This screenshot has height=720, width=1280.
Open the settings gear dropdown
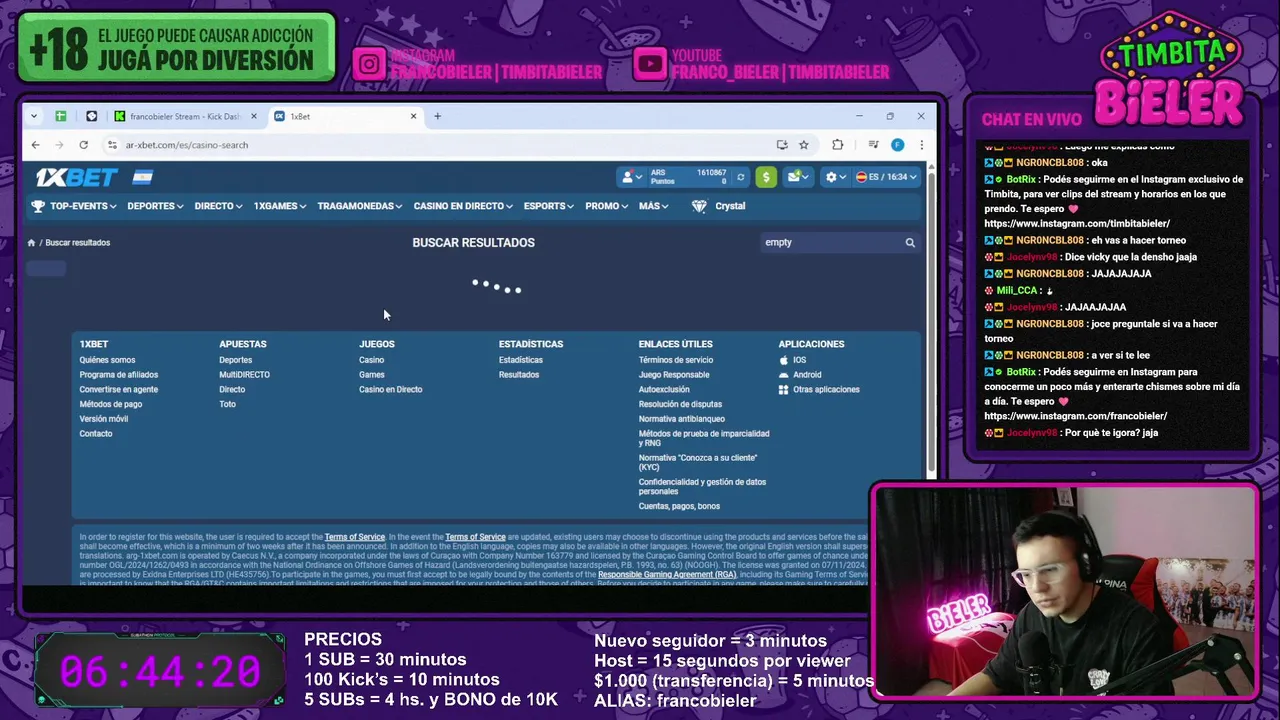(x=835, y=177)
